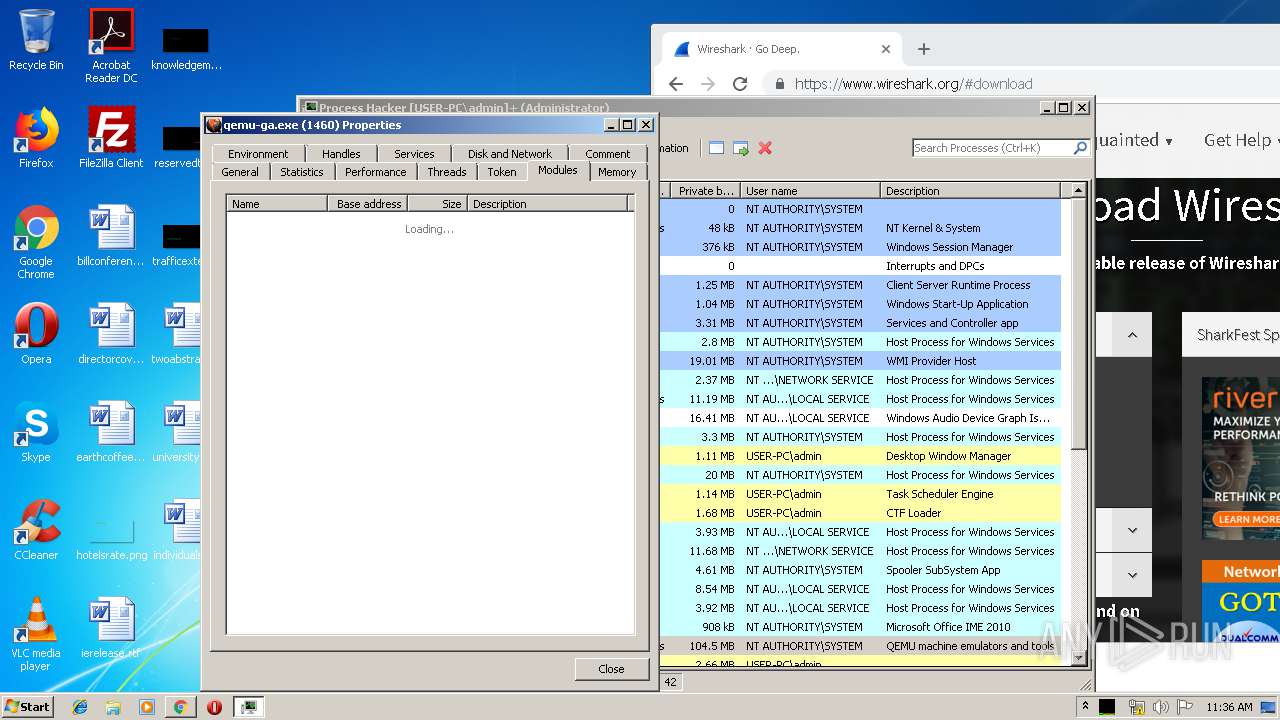
Task: Select the Opera desktop icon
Action: click(x=36, y=334)
